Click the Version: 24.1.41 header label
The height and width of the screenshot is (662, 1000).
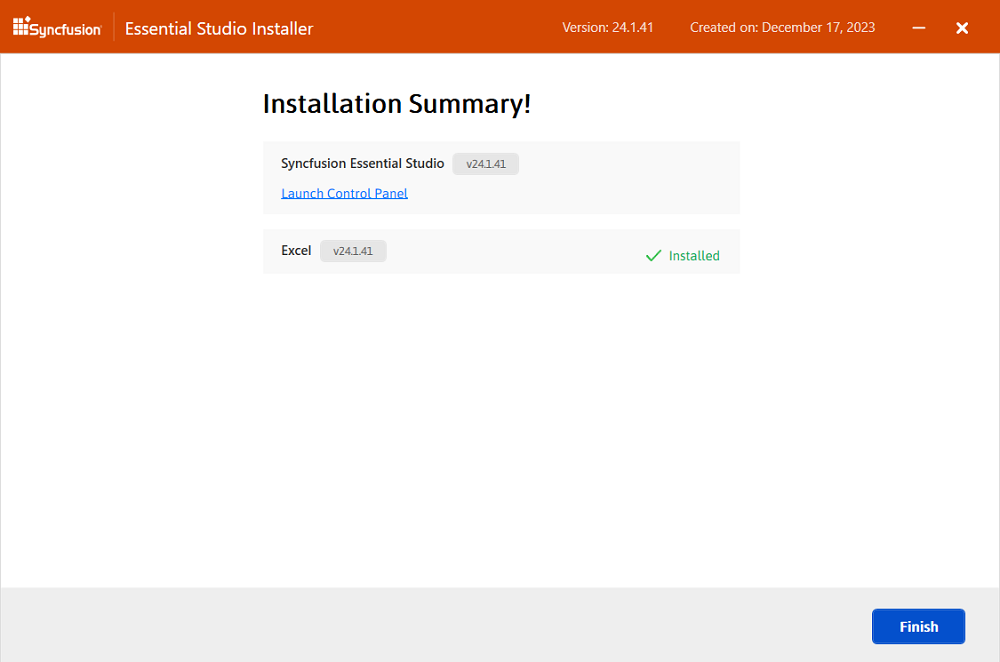pyautogui.click(x=607, y=28)
